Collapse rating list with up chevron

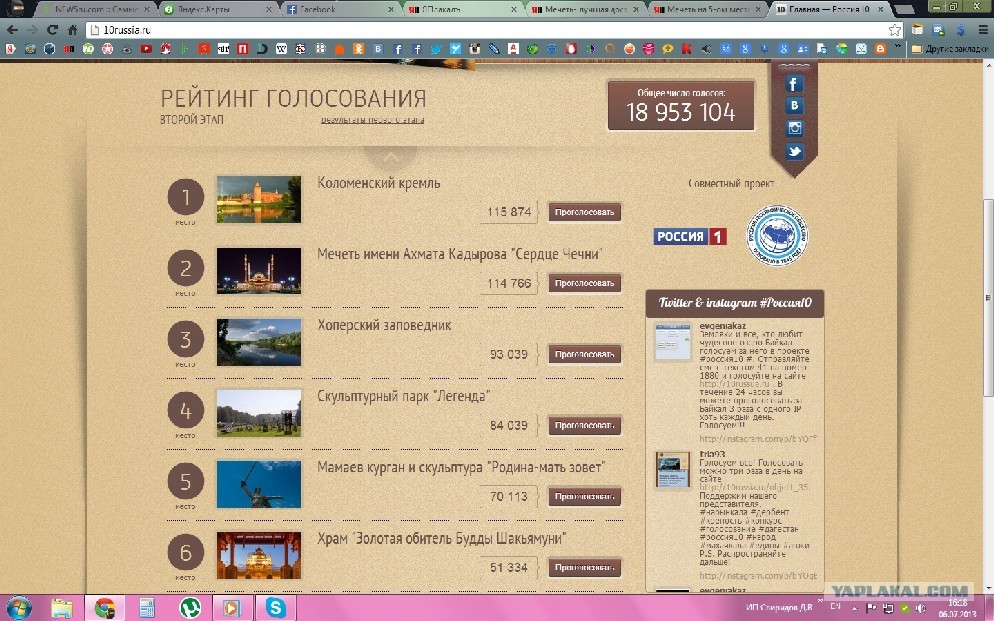pos(391,157)
